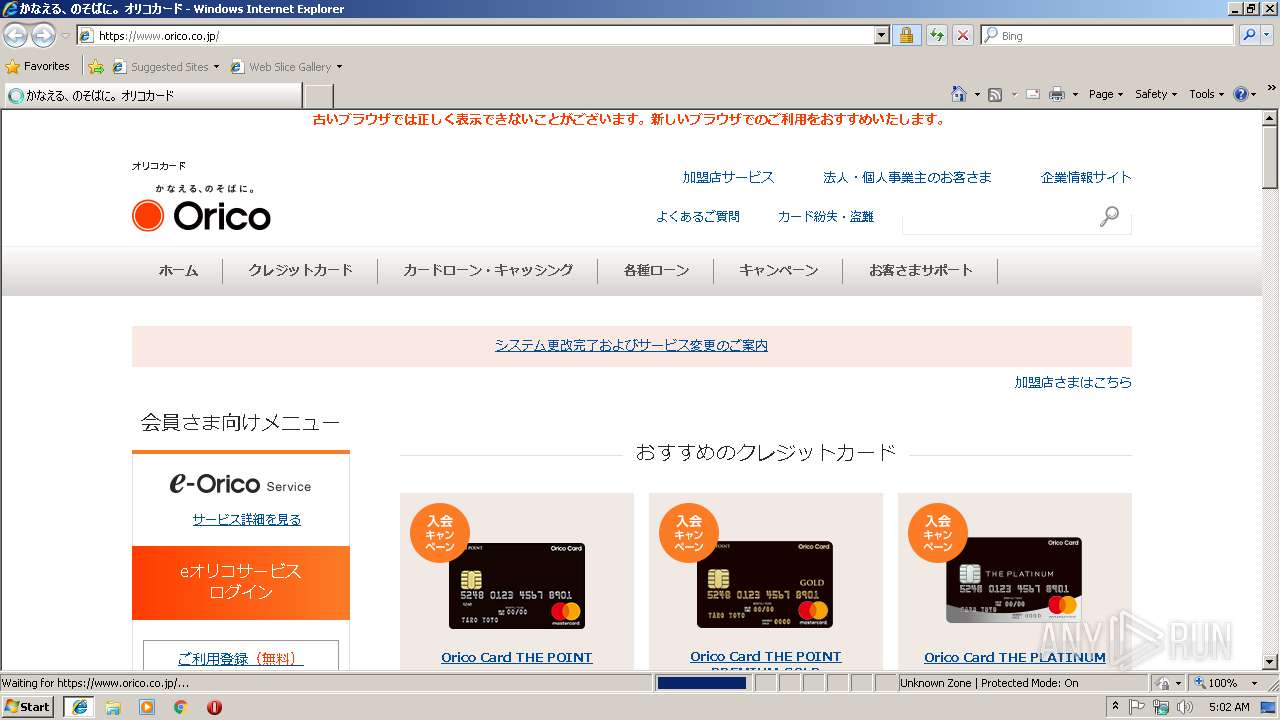This screenshot has width=1280, height=720.
Task: Click the security lock icon in address bar
Action: 906,35
